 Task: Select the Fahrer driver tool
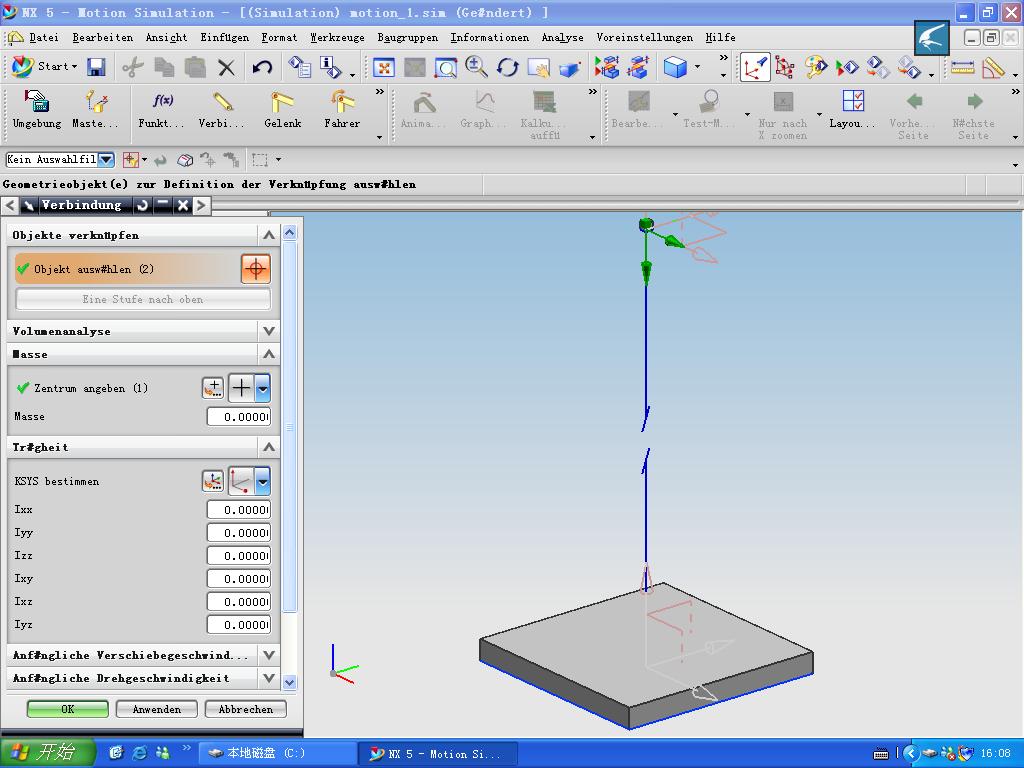[x=342, y=109]
